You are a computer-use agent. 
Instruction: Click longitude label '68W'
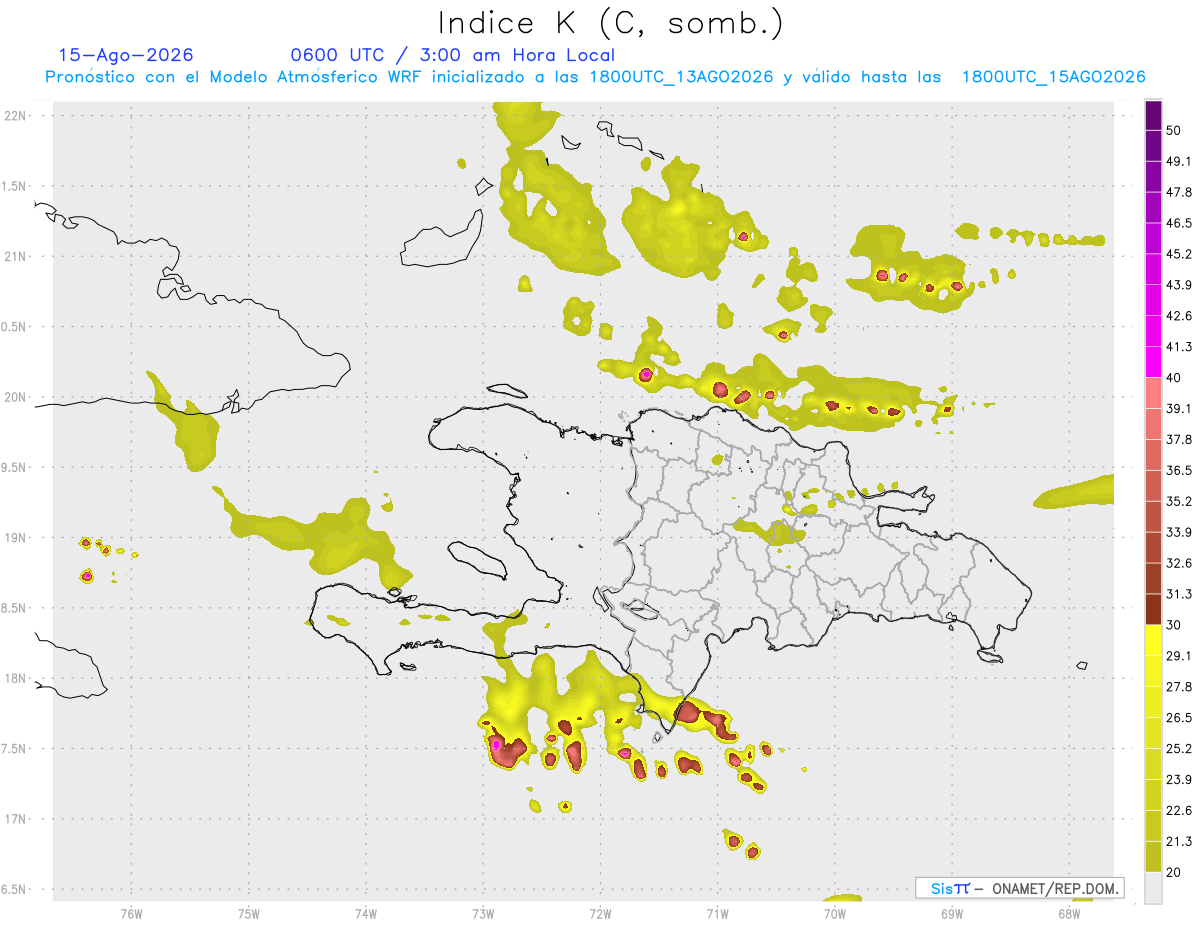click(x=1069, y=913)
